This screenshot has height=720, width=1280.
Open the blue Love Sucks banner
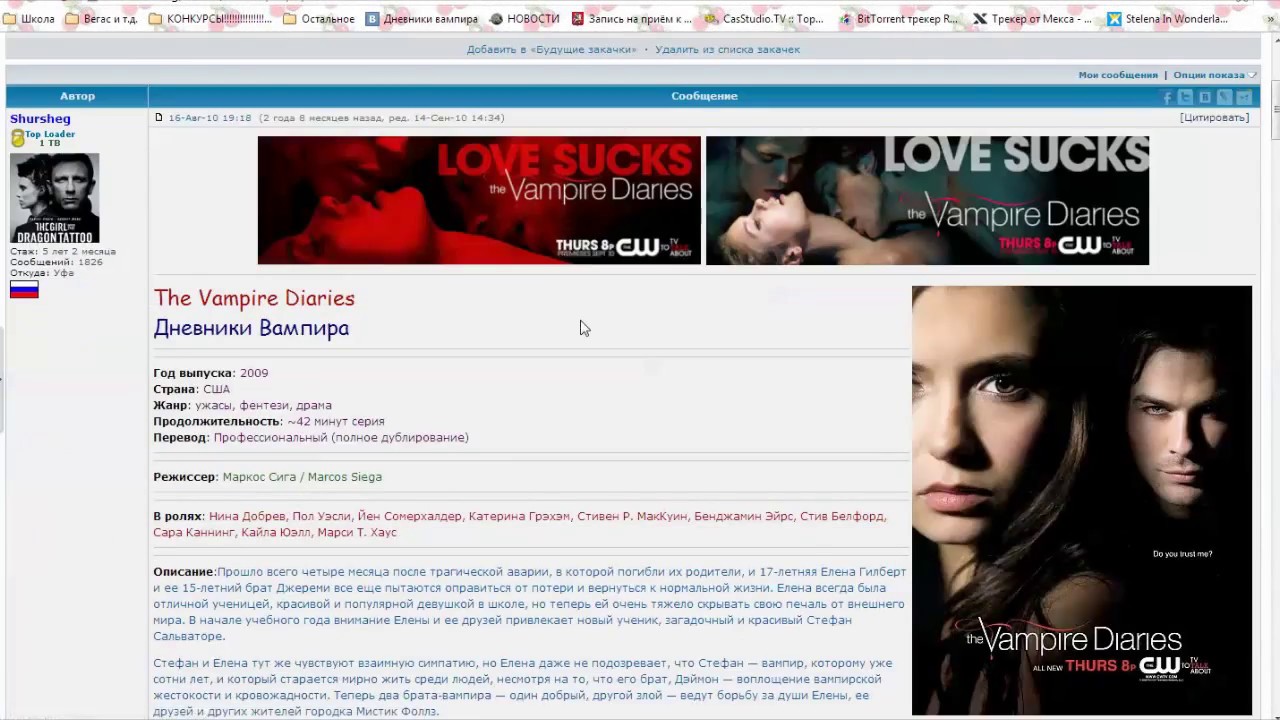pos(927,200)
